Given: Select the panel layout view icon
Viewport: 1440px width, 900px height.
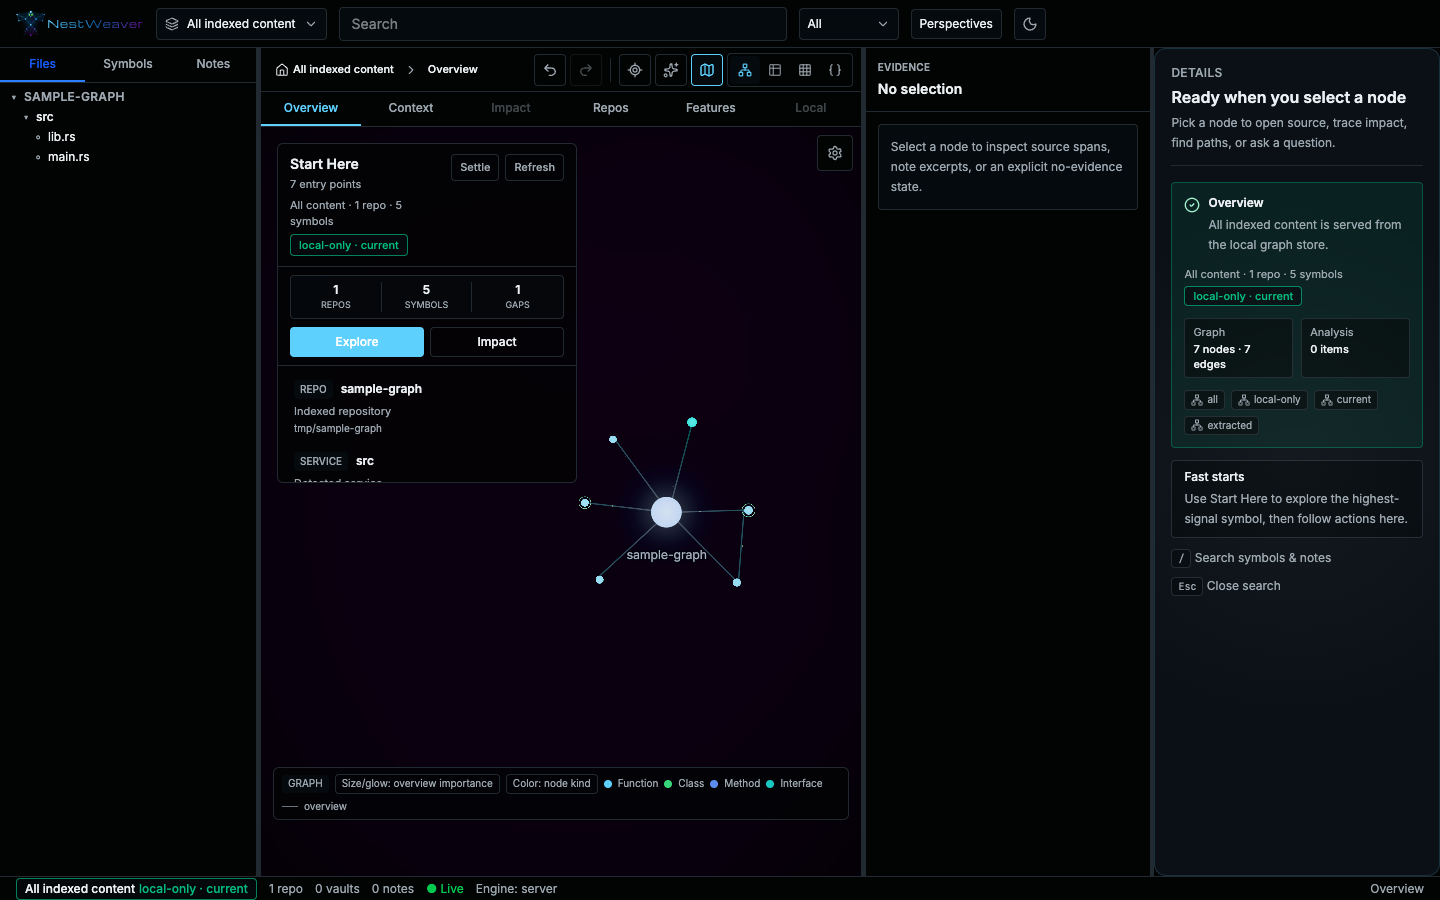Looking at the screenshot, I should click(x=775, y=70).
